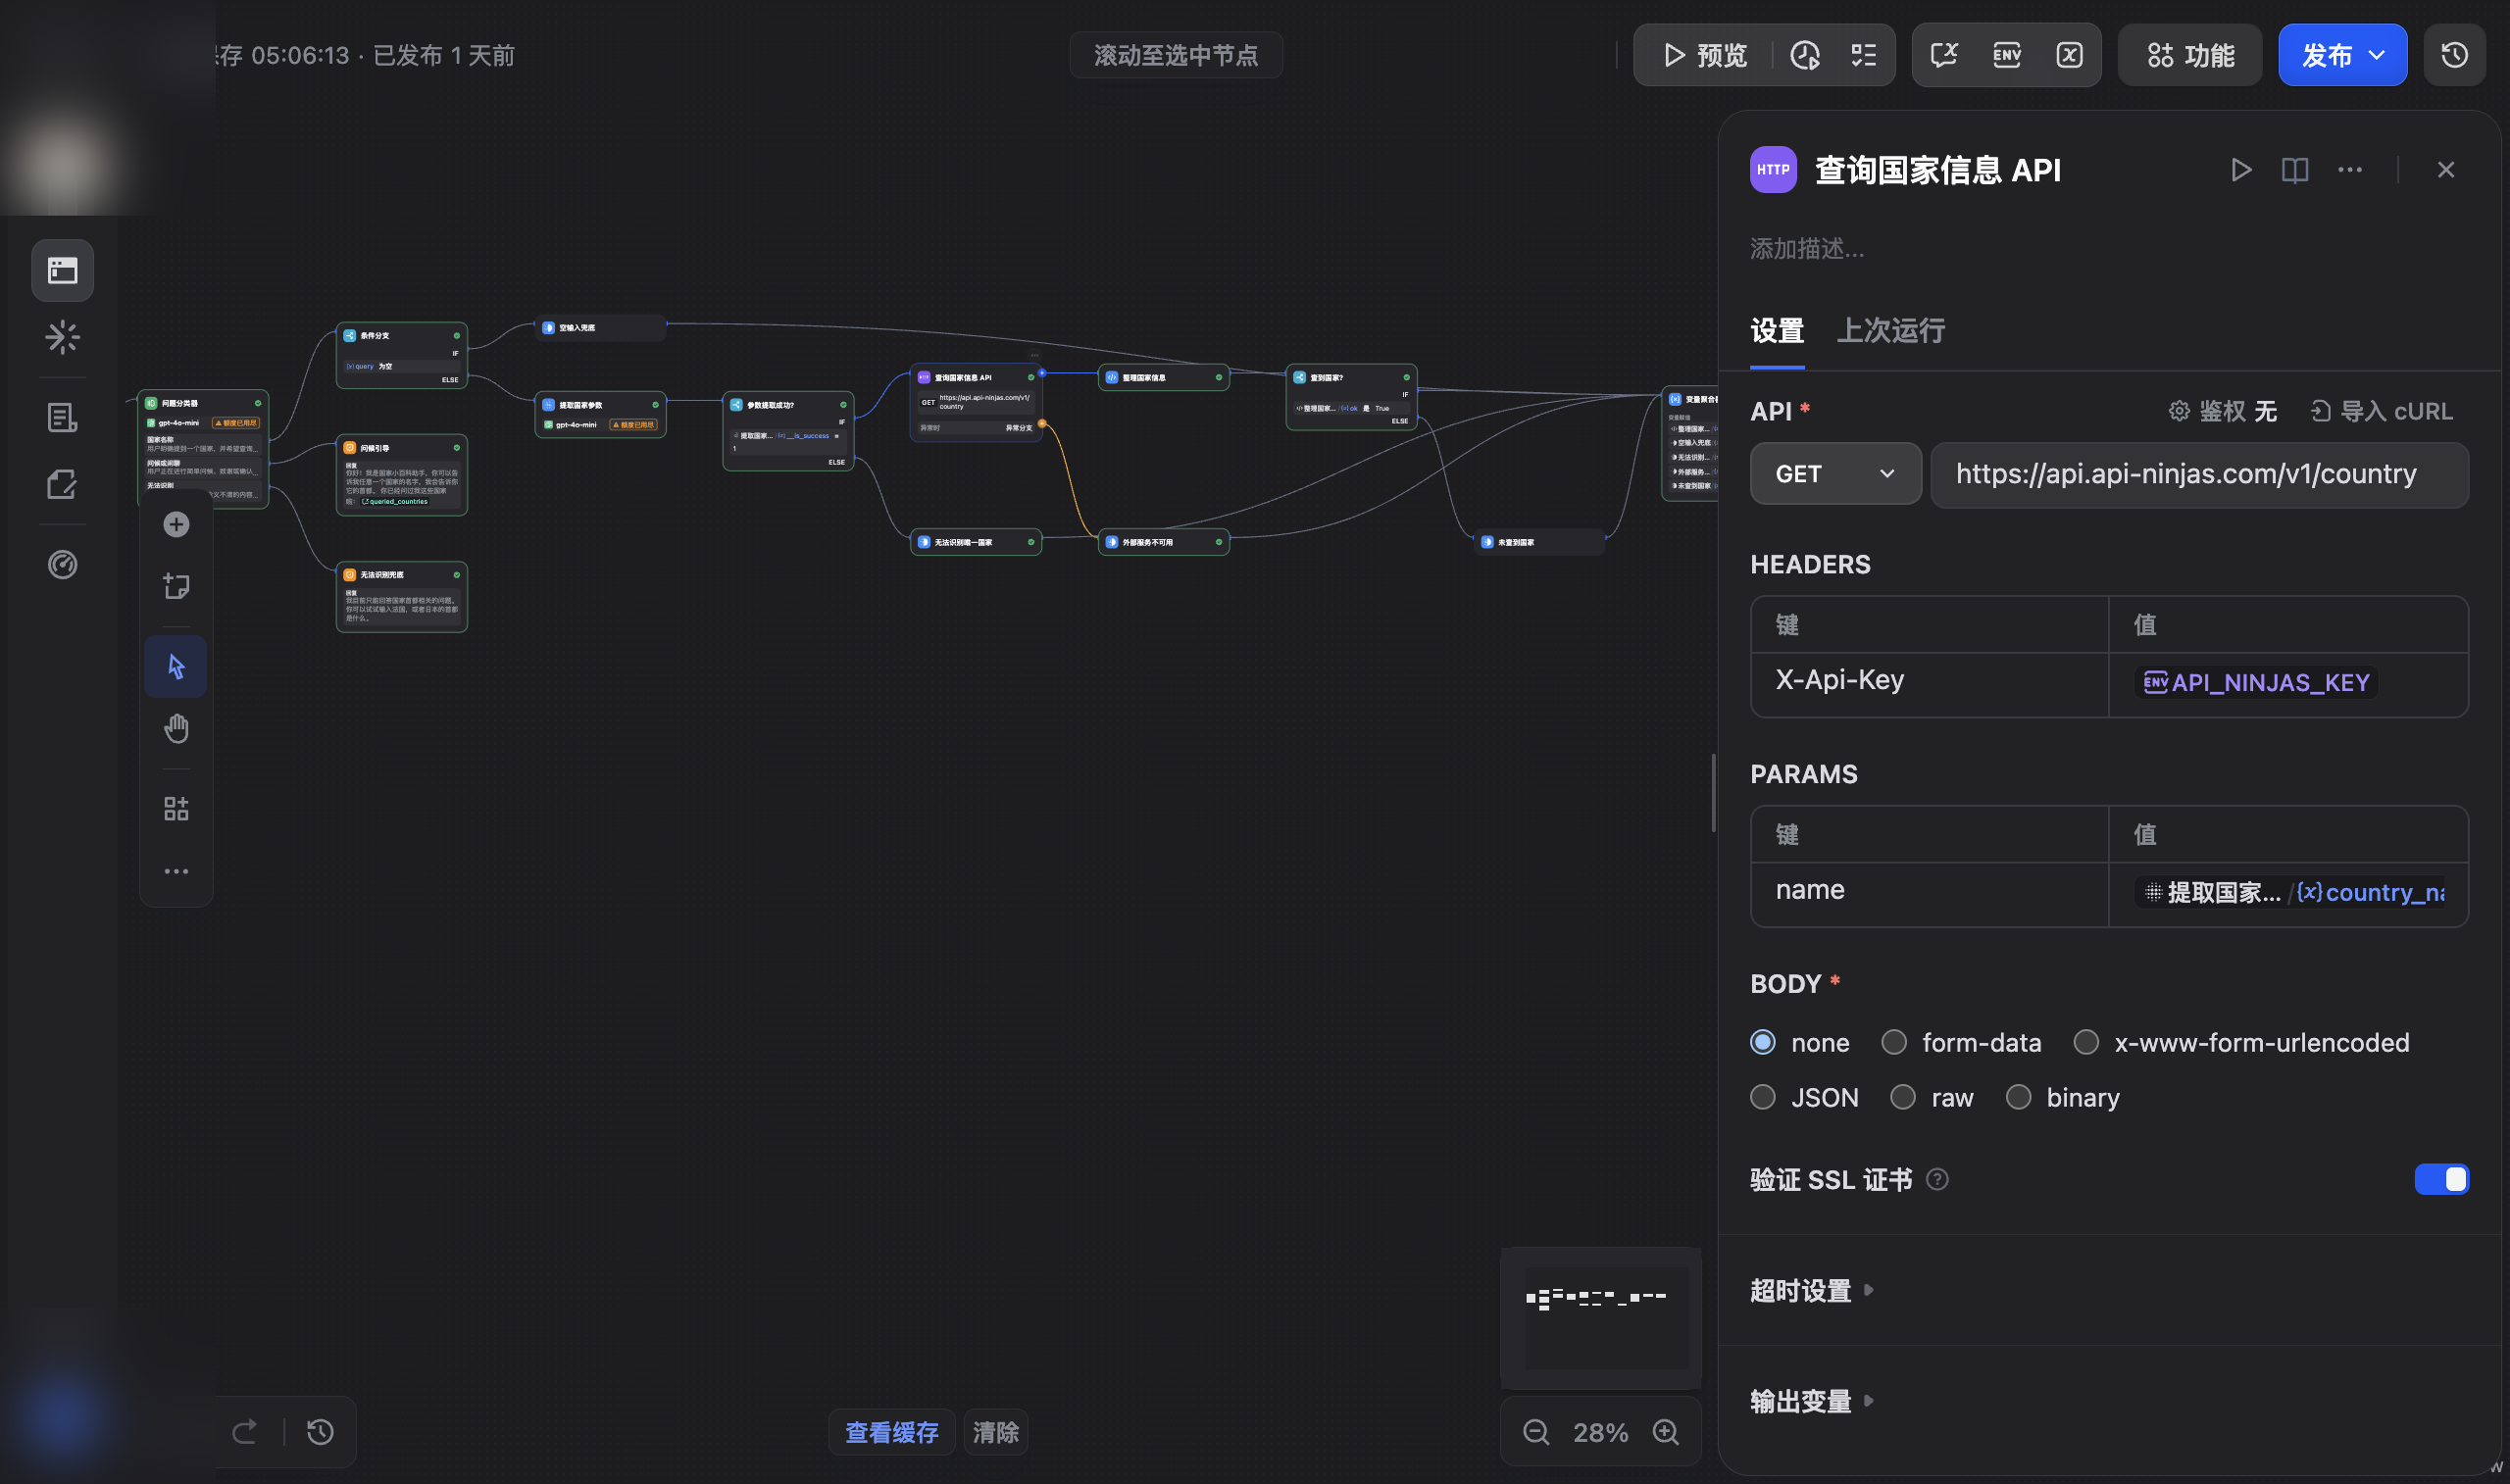This screenshot has width=2510, height=1484.
Task: Open the monitoring gauge sidebar icon
Action: (62, 565)
